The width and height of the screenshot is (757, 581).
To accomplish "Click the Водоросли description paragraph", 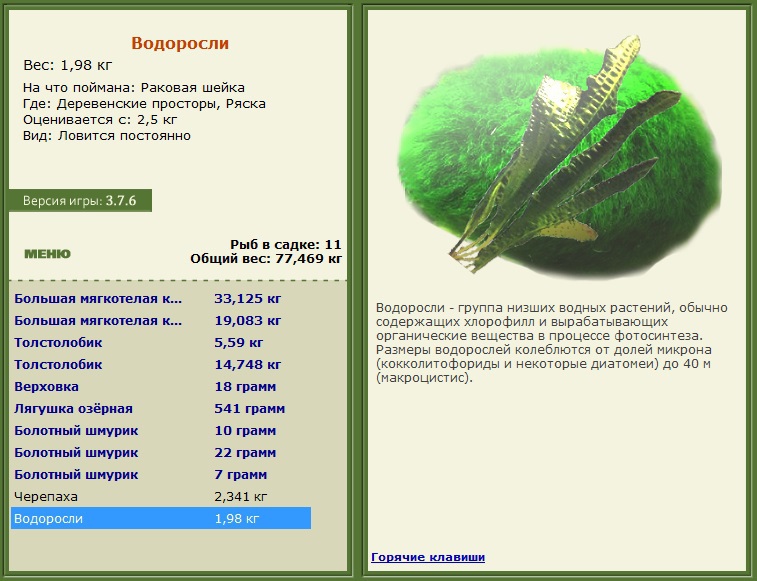I will 551,342.
